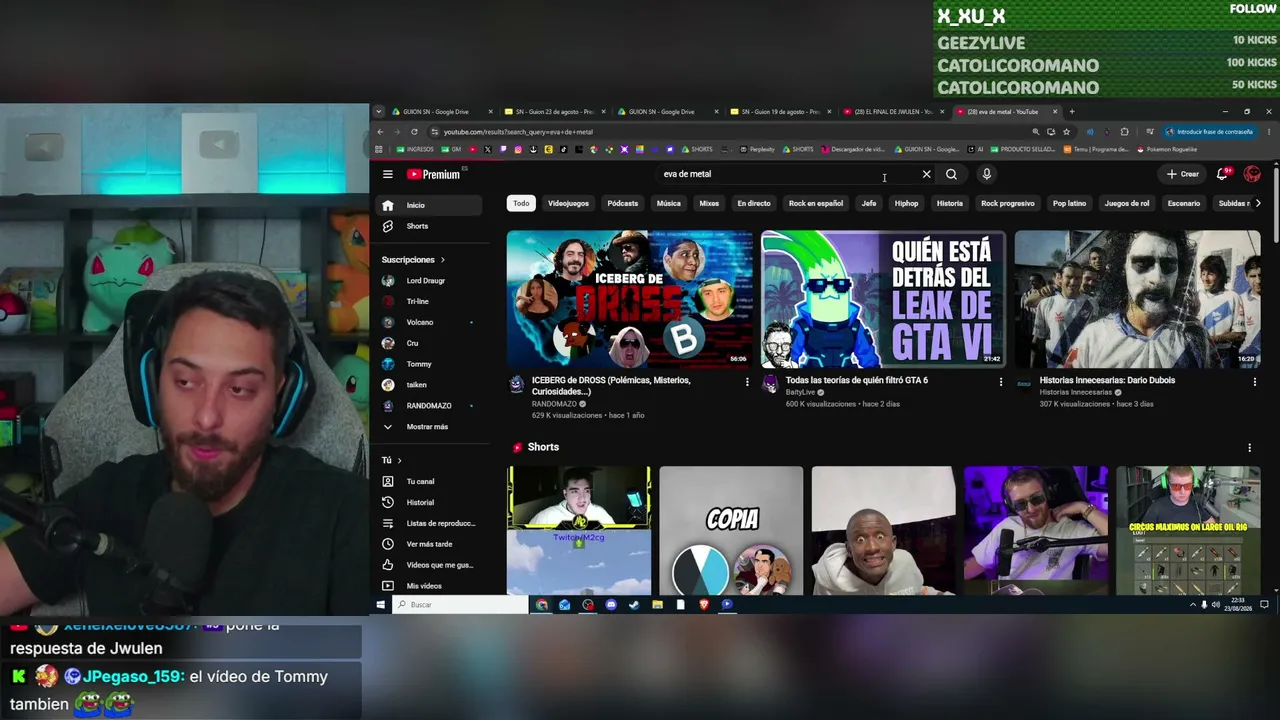This screenshot has height=720, width=1280.
Task: Select the Inicio sidebar item
Action: coord(428,205)
